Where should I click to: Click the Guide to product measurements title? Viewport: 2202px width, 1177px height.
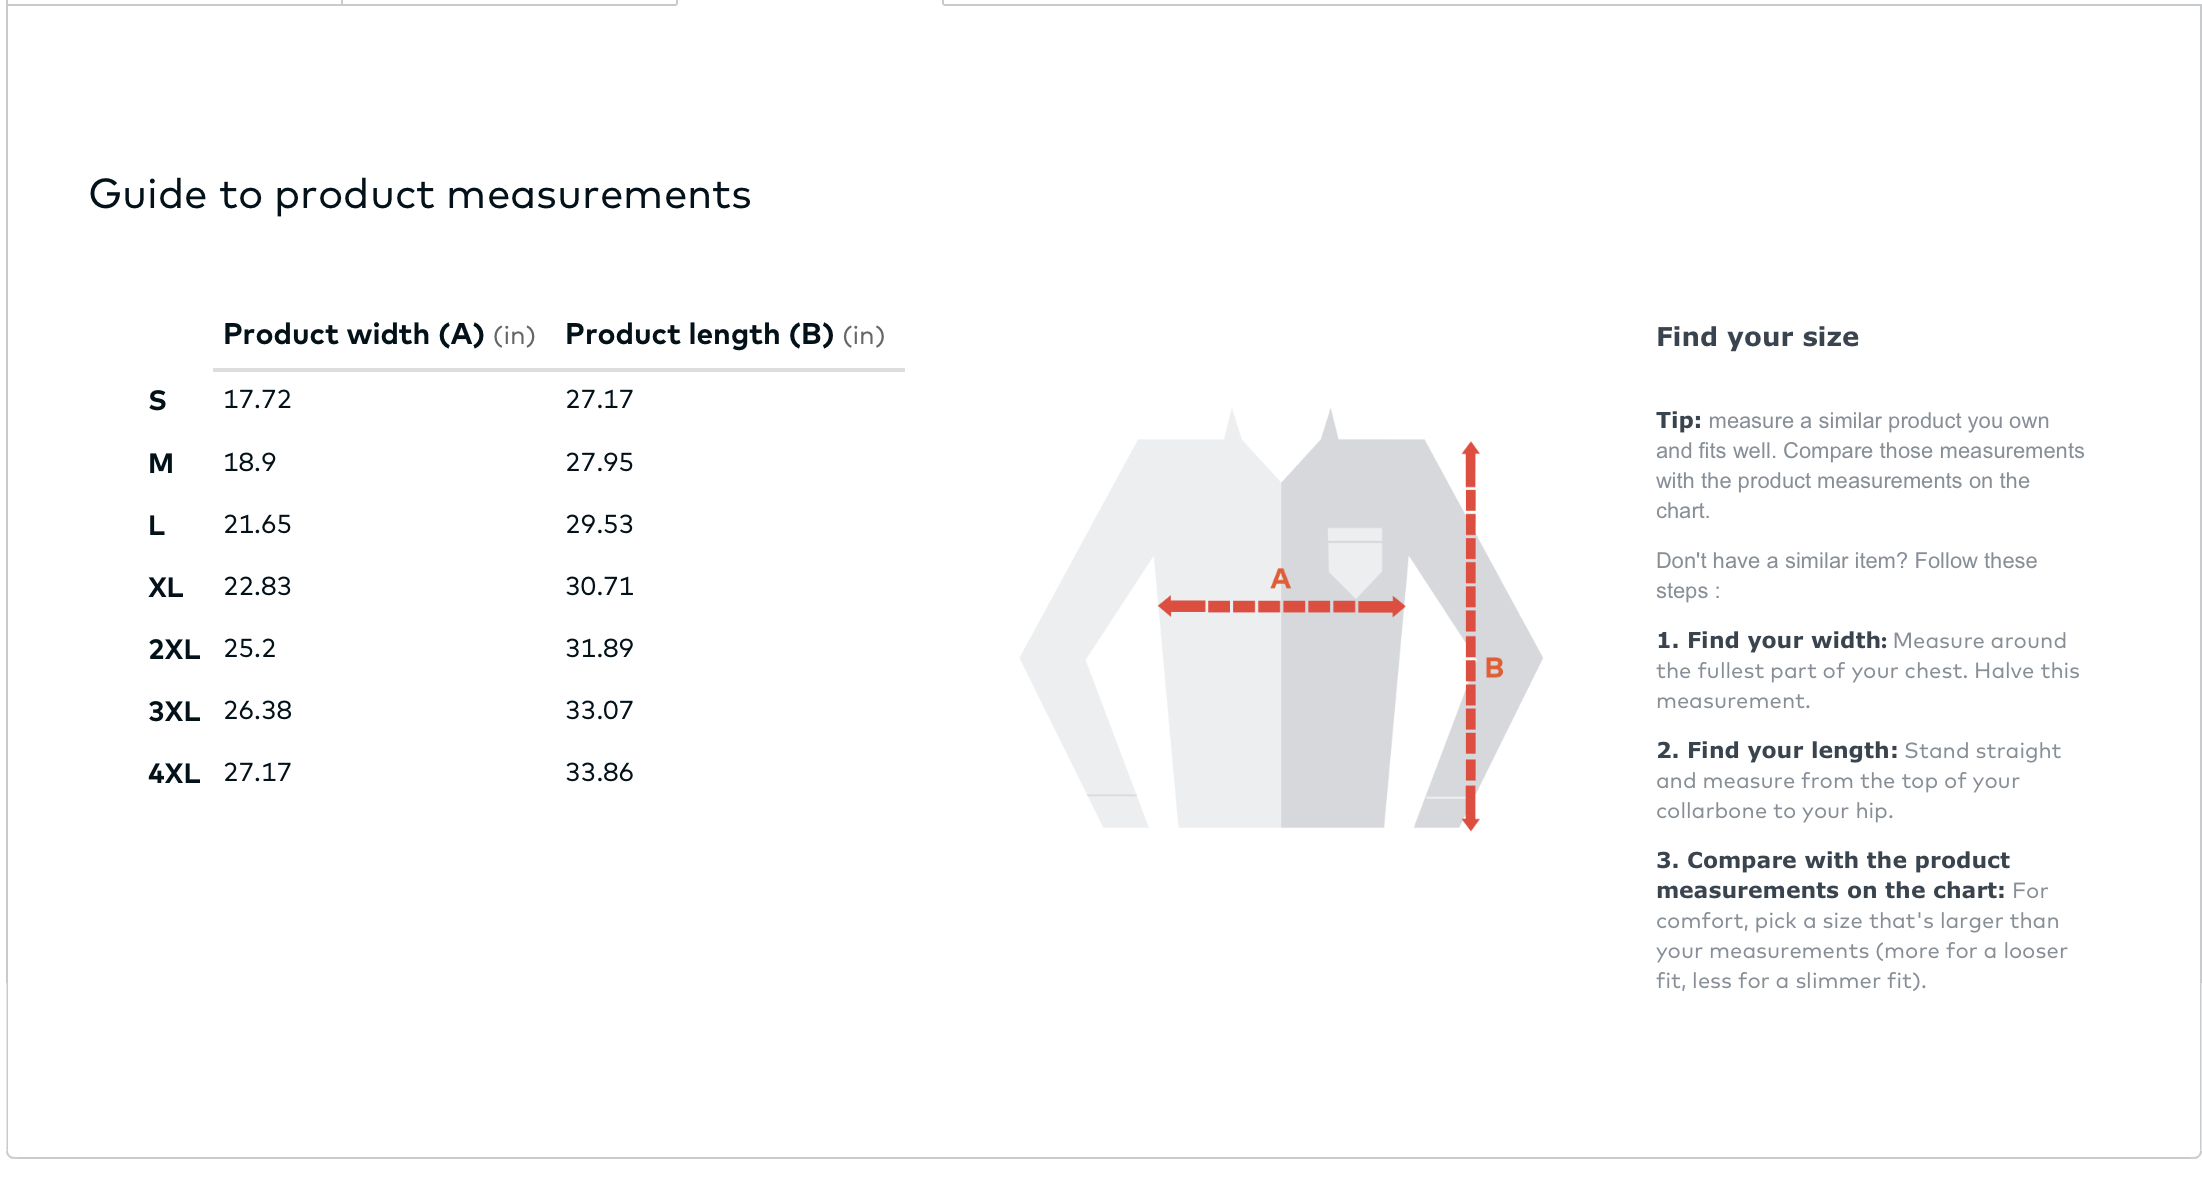pos(420,194)
